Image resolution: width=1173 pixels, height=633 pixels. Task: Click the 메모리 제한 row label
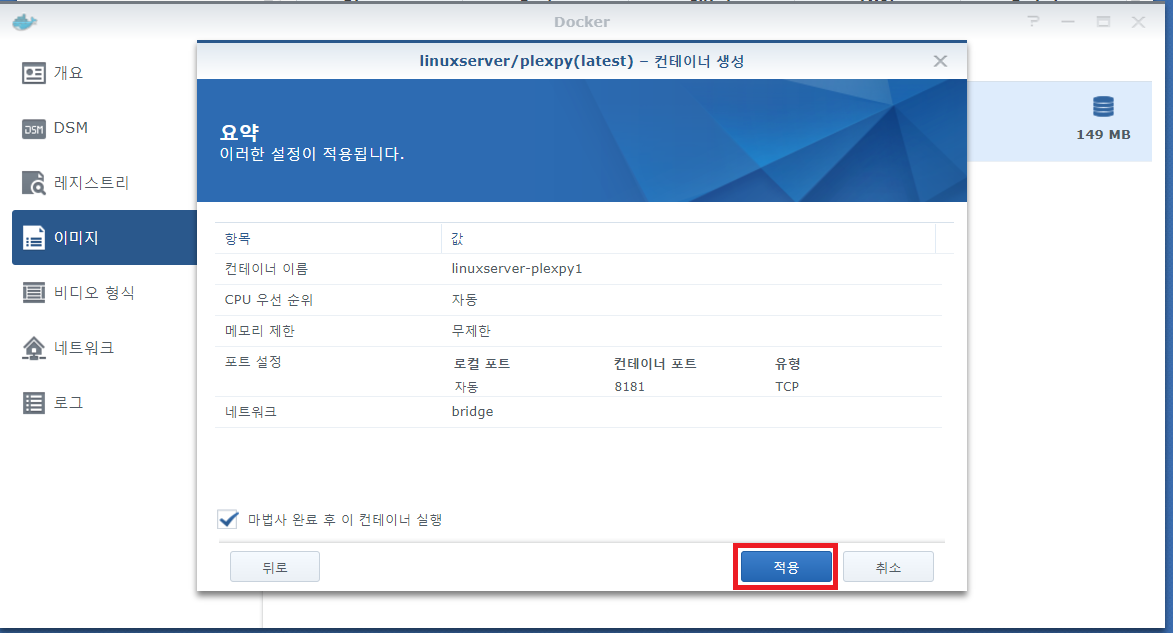tap(260, 331)
